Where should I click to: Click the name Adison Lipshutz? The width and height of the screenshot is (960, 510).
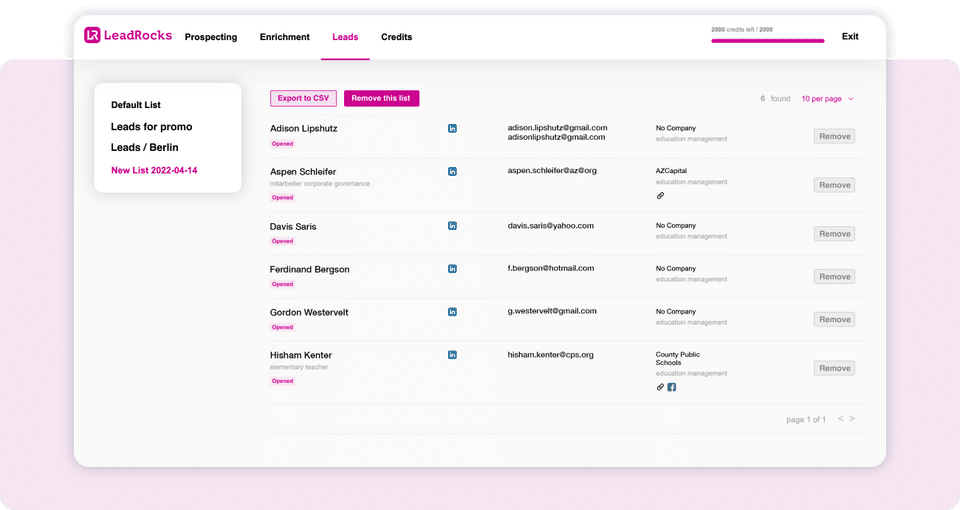[304, 129]
